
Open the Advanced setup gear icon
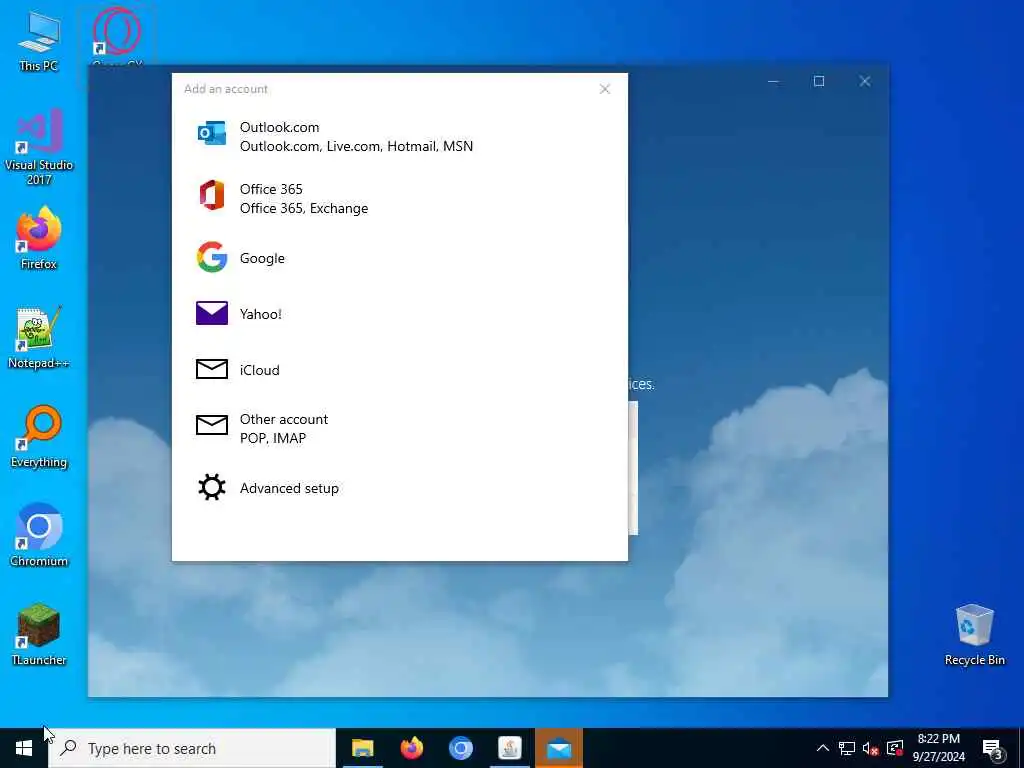point(212,487)
